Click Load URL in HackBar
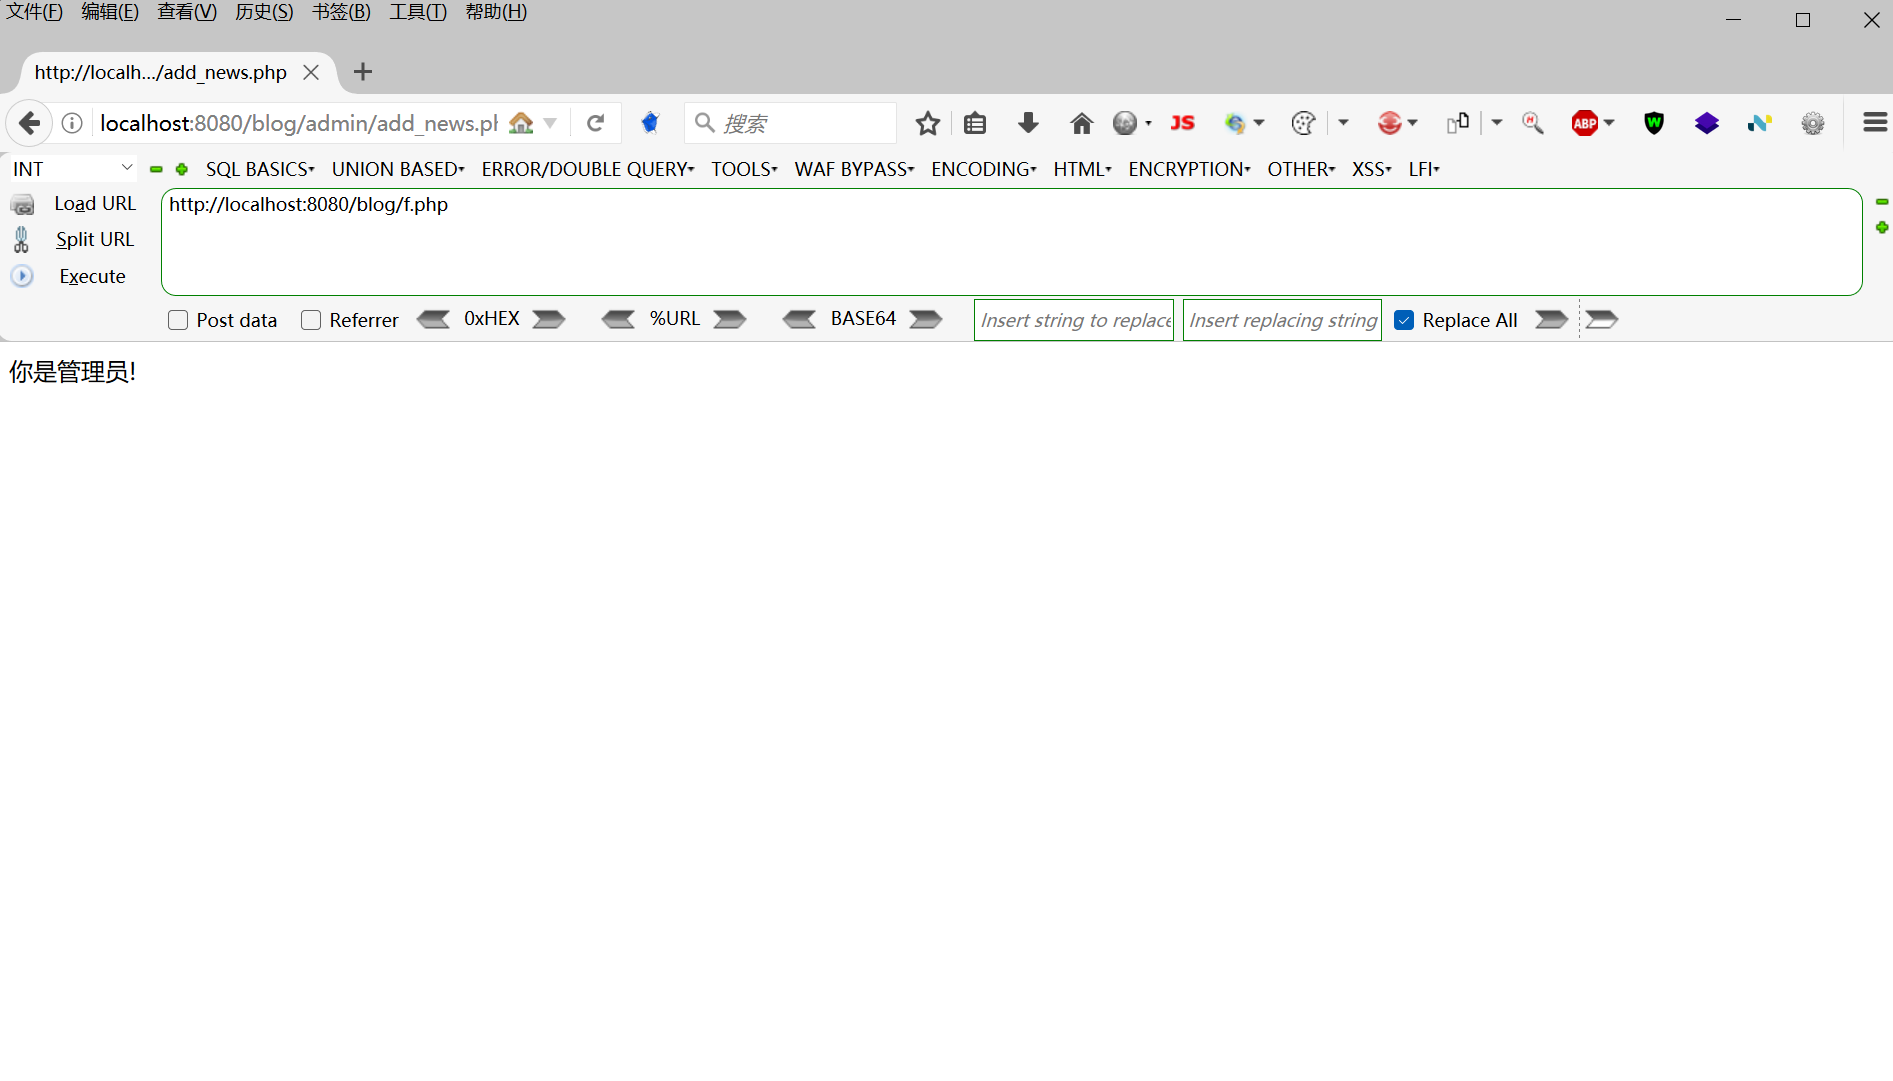This screenshot has width=1893, height=1081. point(95,203)
